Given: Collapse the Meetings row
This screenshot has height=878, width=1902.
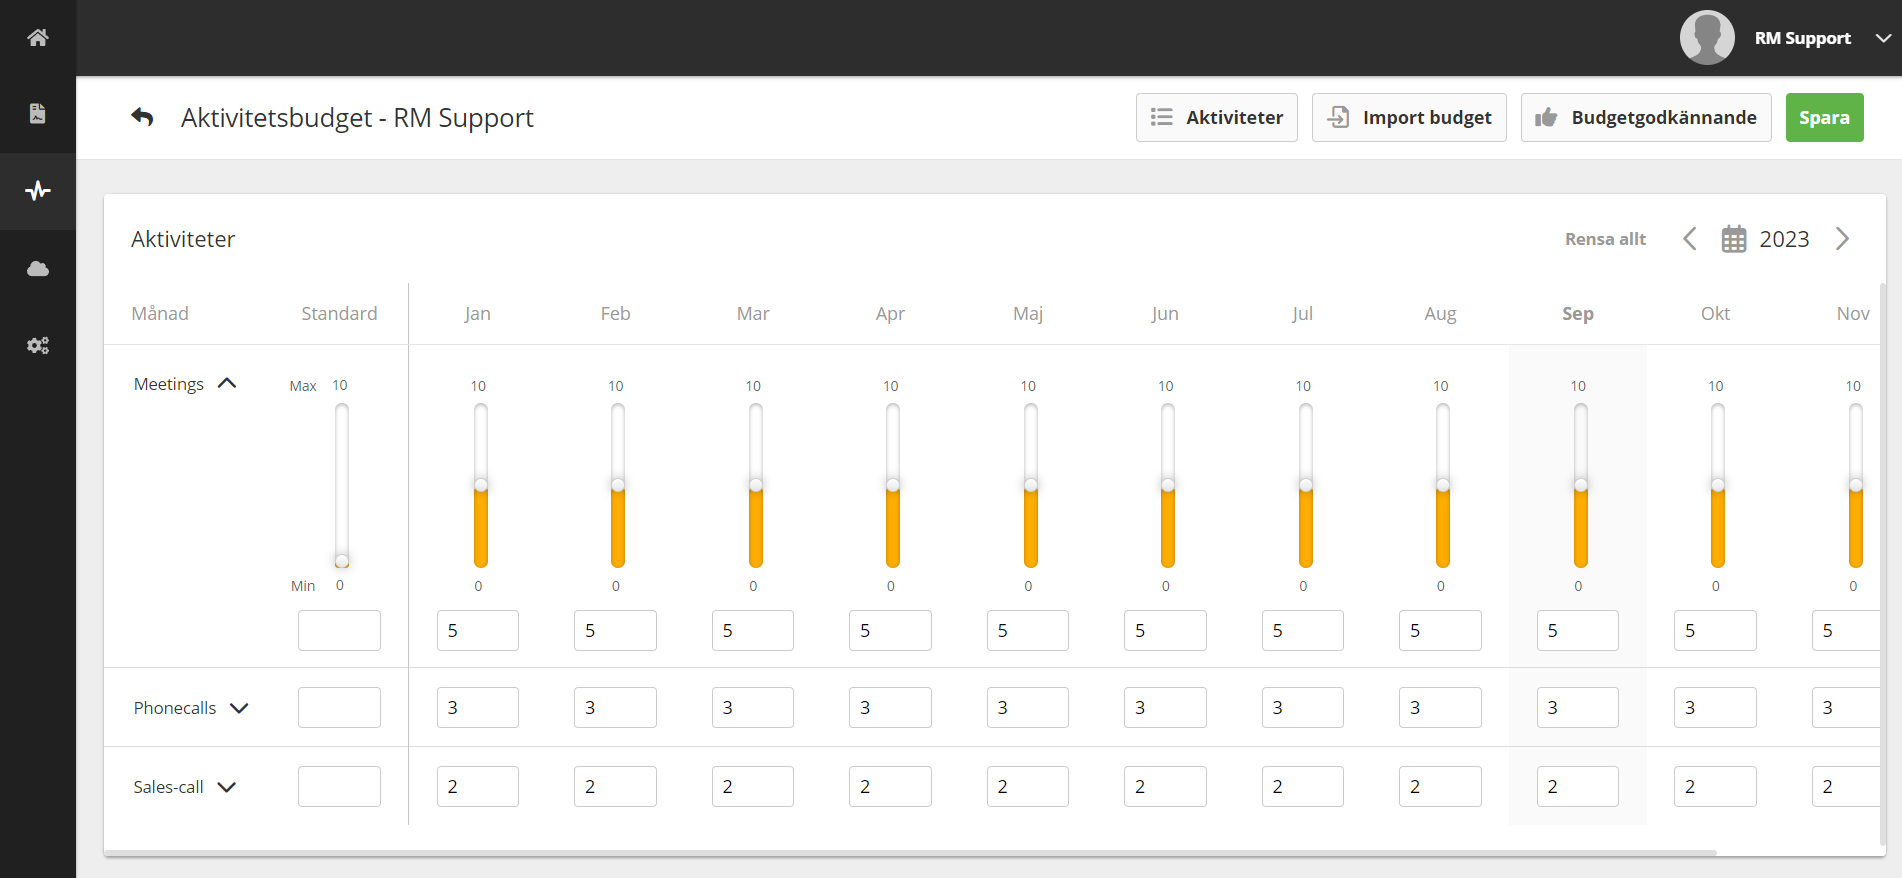Looking at the screenshot, I should coord(227,384).
